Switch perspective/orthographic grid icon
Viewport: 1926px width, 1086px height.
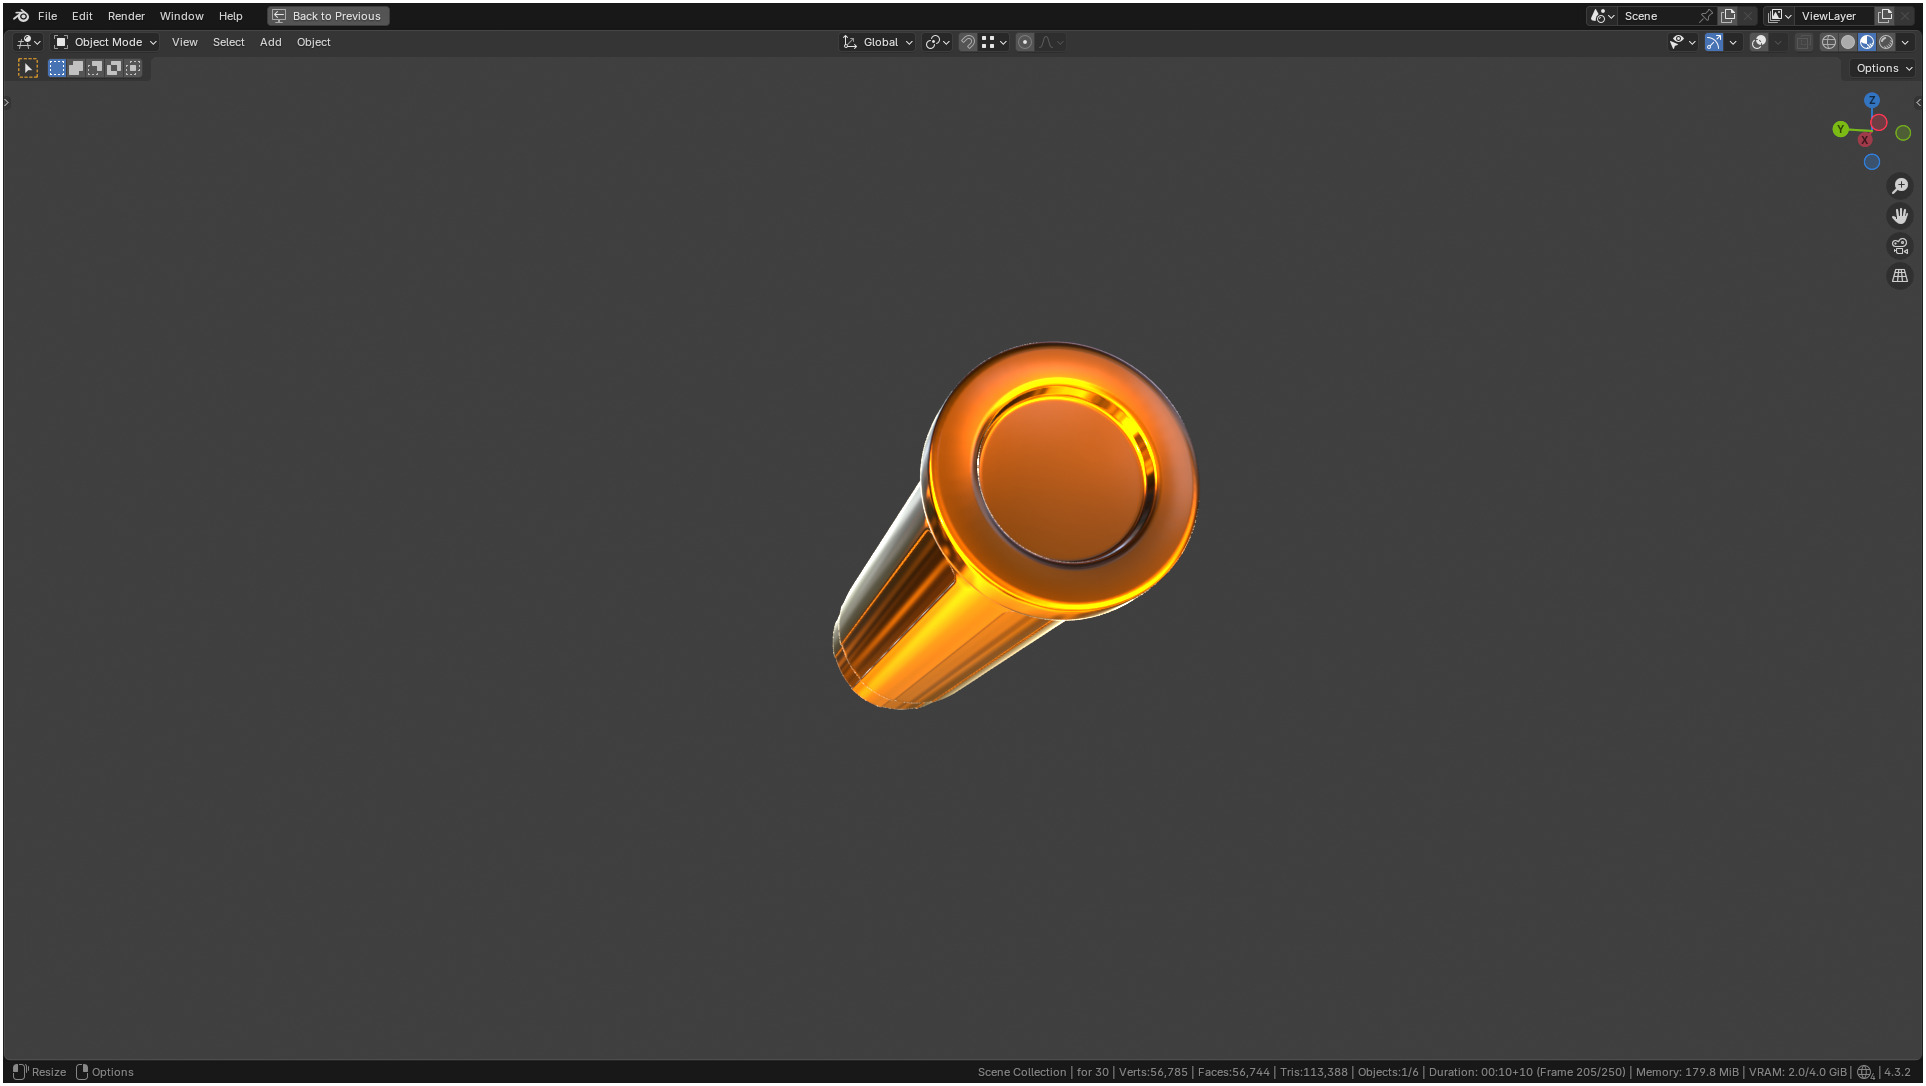pyautogui.click(x=1900, y=276)
